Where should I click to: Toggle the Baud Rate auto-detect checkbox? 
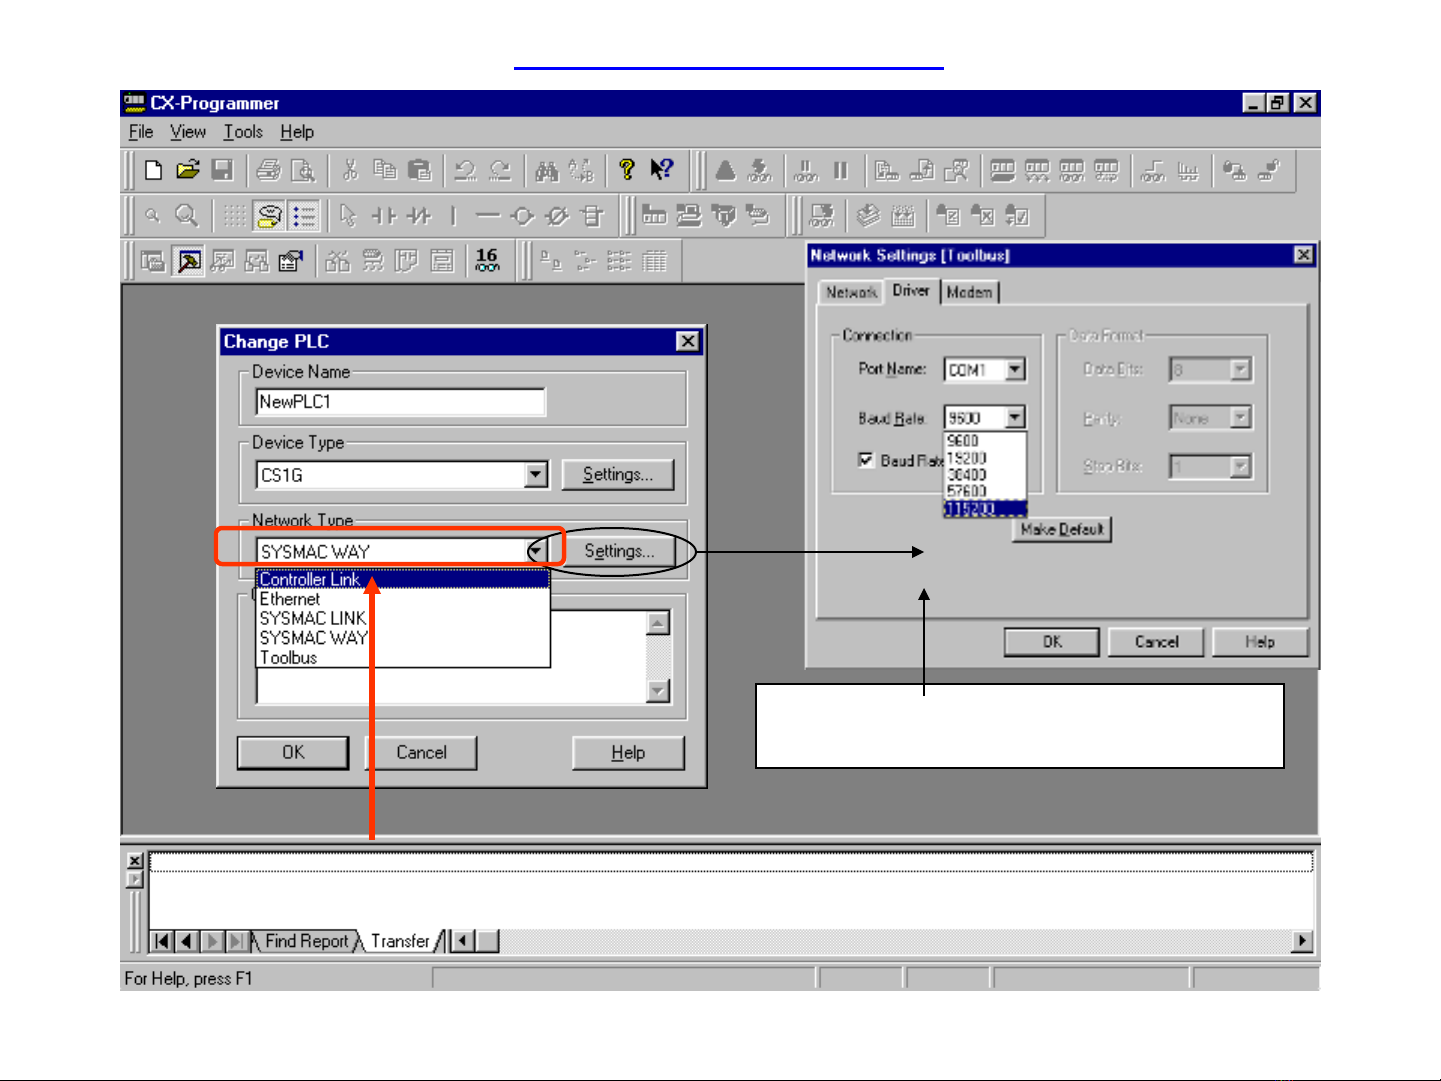pyautogui.click(x=866, y=460)
